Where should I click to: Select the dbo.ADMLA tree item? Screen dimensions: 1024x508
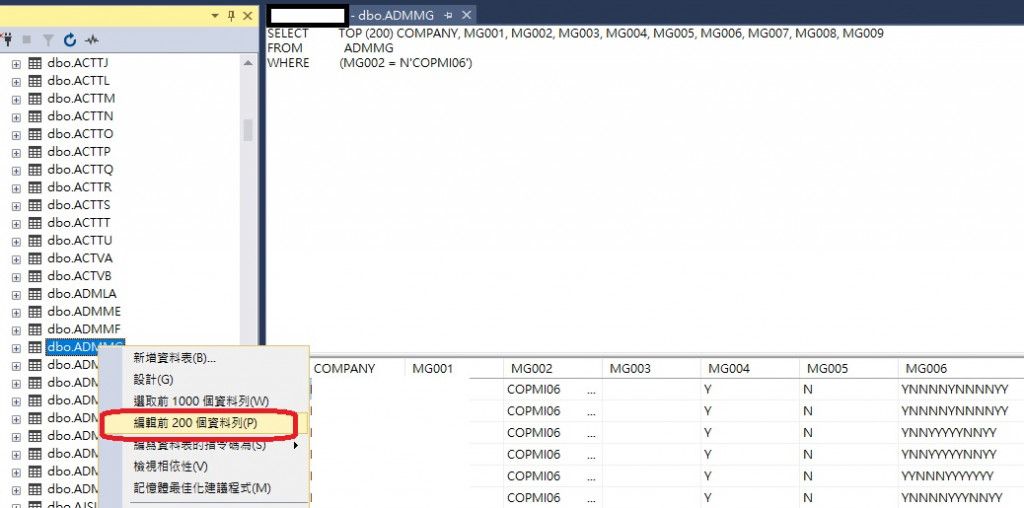click(82, 294)
